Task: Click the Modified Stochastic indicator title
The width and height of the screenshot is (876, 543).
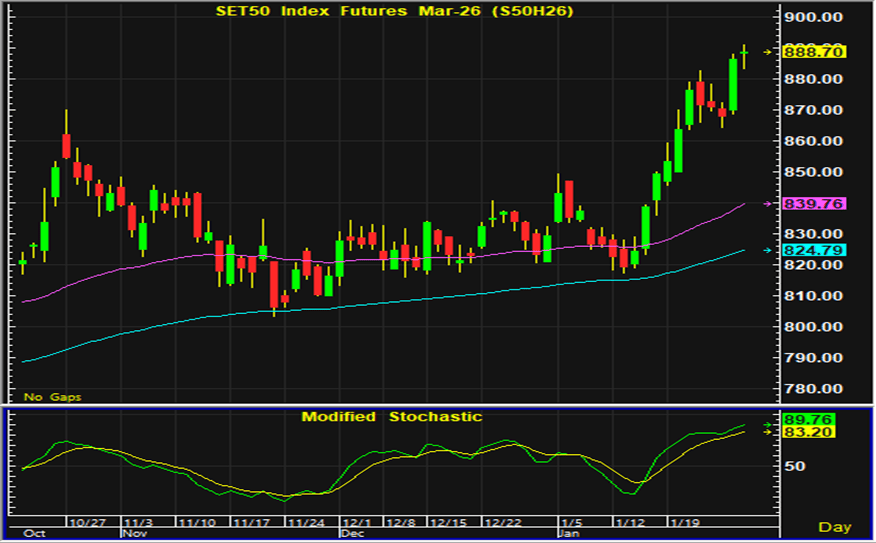Action: [391, 416]
